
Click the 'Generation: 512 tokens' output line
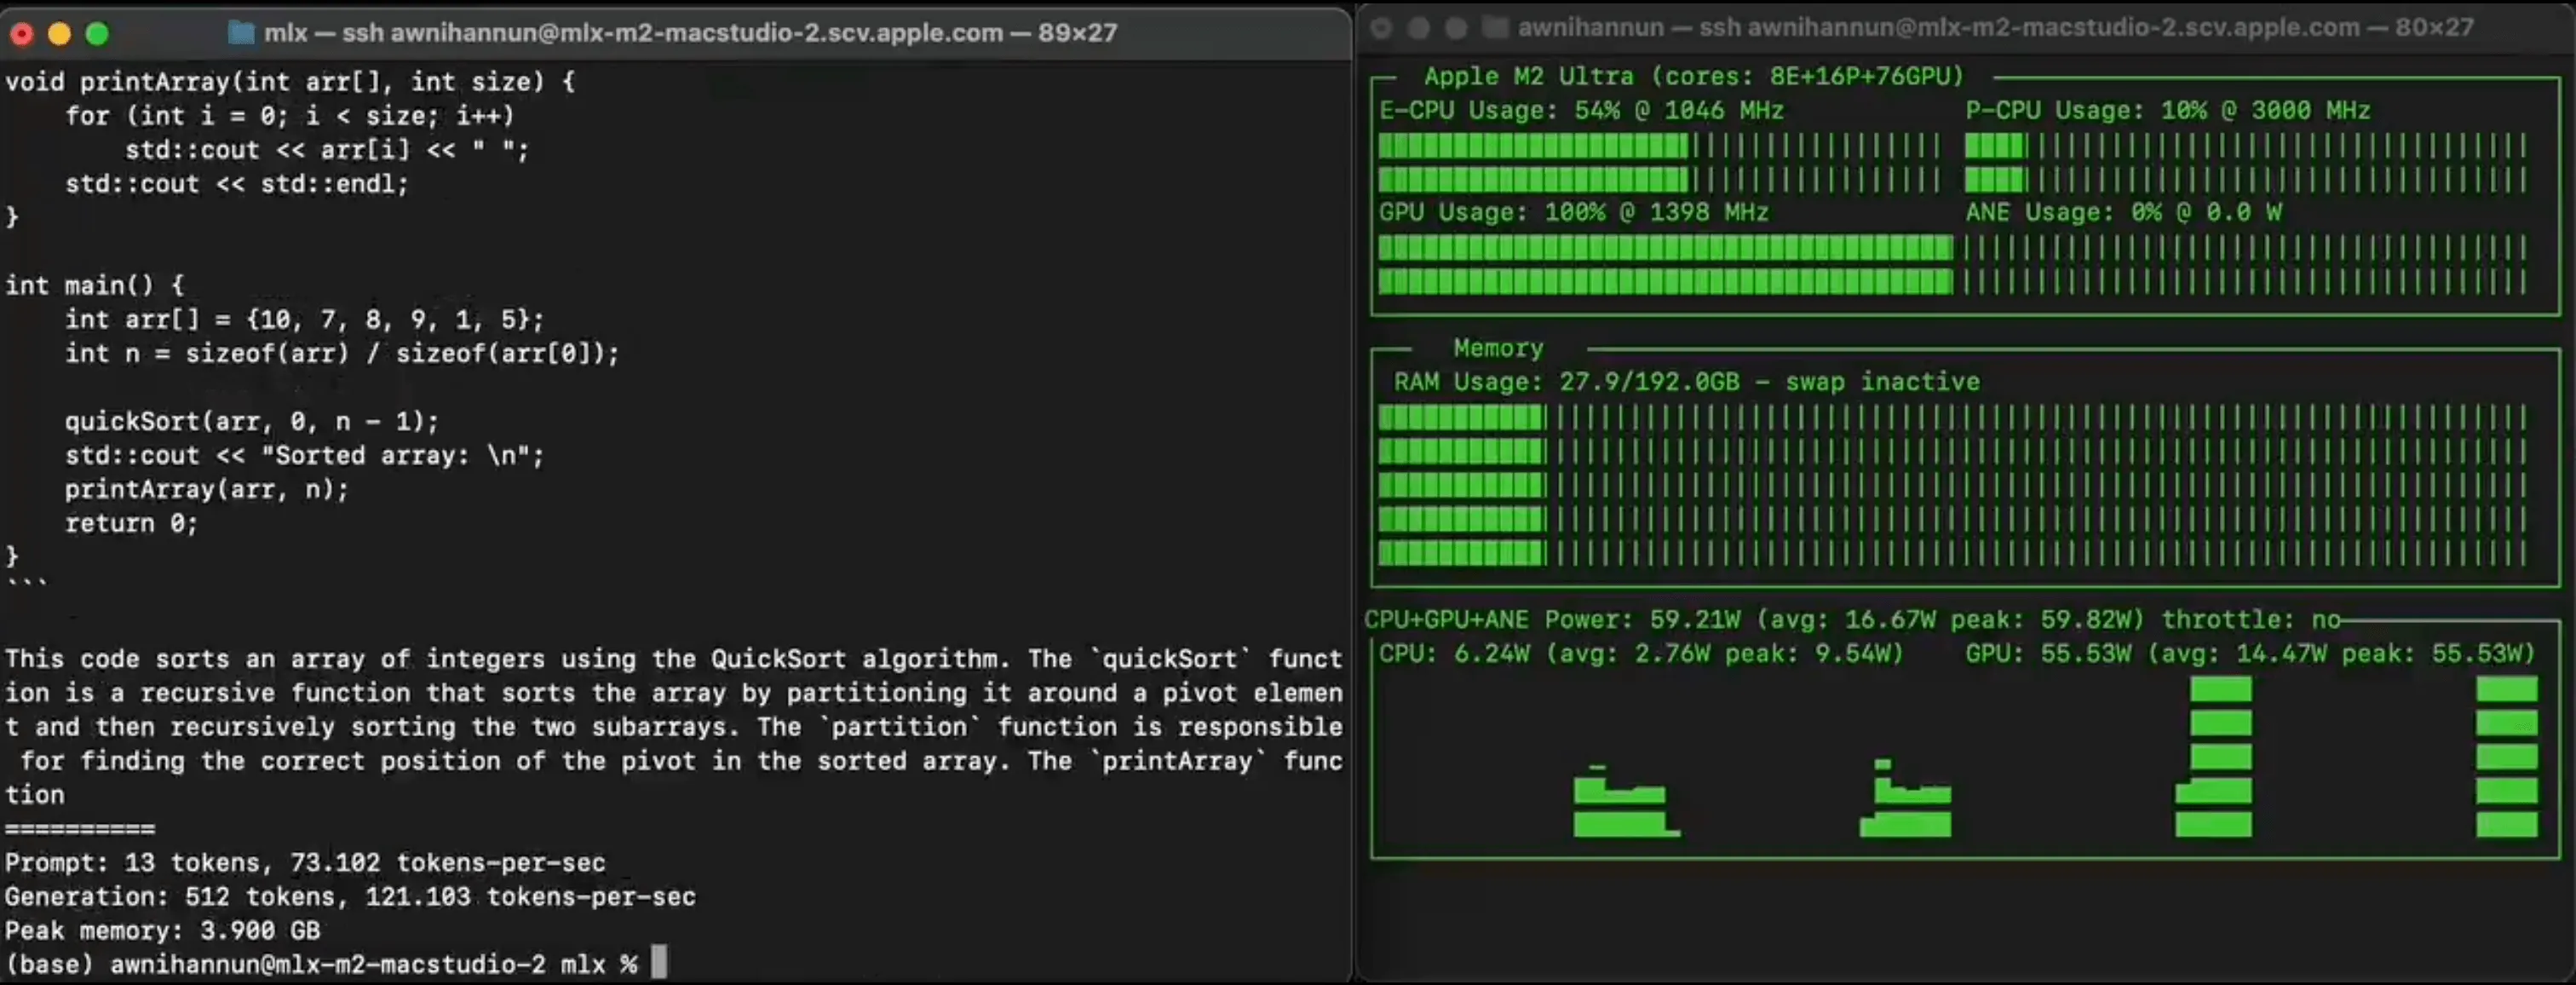pyautogui.click(x=350, y=896)
